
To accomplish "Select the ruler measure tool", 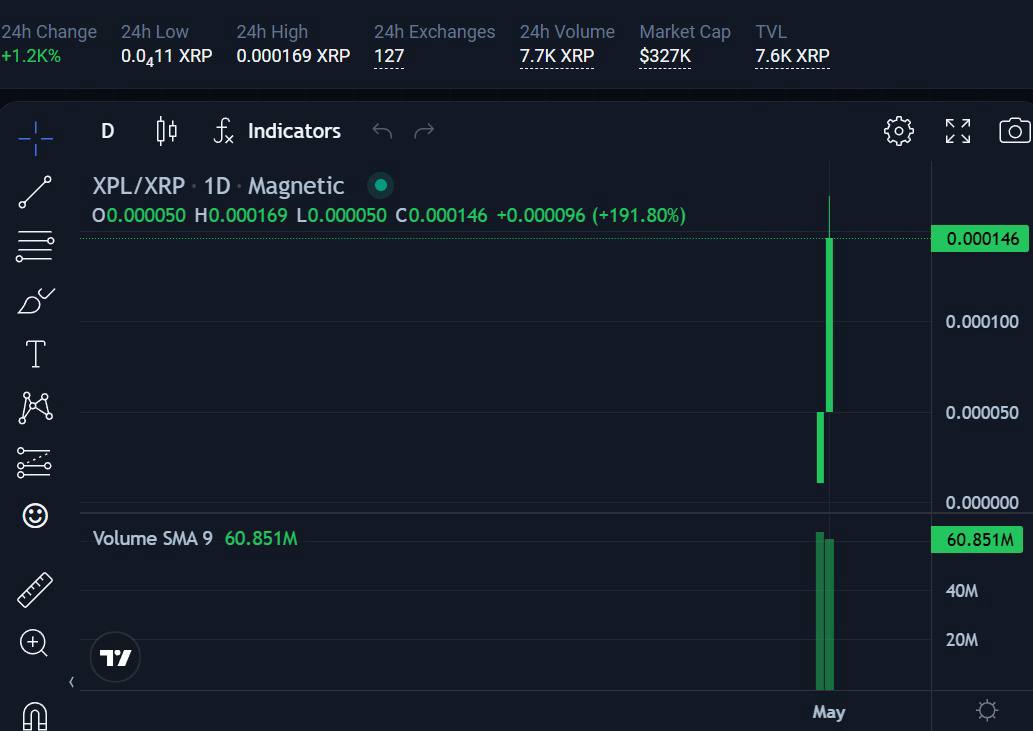I will pos(35,589).
